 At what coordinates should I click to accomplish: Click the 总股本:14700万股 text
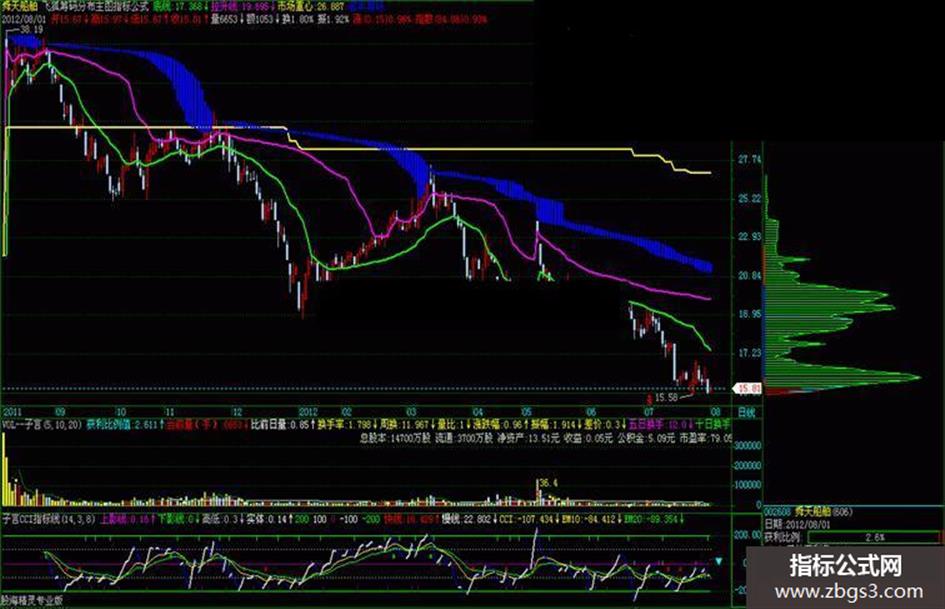pyautogui.click(x=395, y=438)
